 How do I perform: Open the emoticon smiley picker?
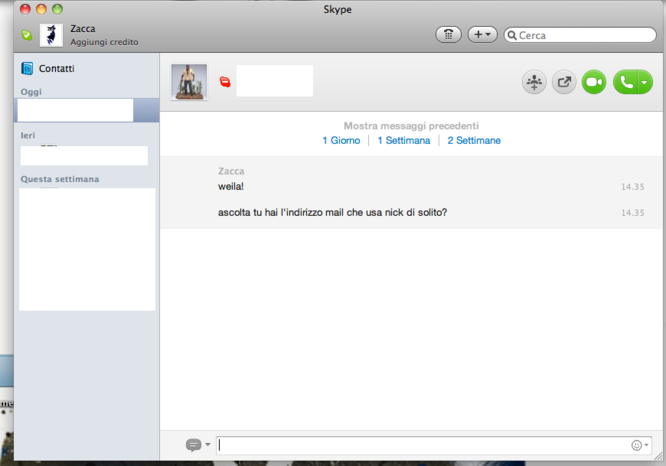point(636,445)
